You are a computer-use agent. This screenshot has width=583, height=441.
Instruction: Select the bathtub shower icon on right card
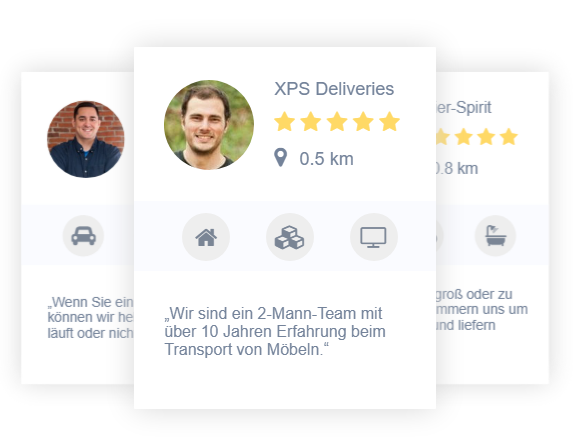pyautogui.click(x=495, y=236)
